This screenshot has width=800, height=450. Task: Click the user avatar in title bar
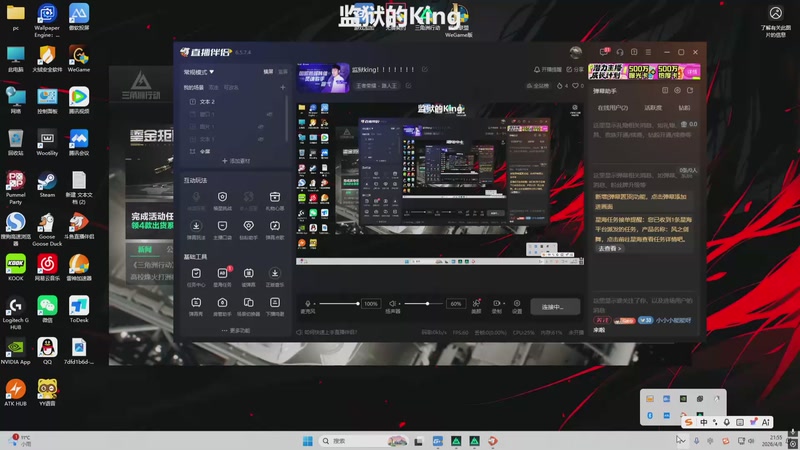(x=576, y=52)
